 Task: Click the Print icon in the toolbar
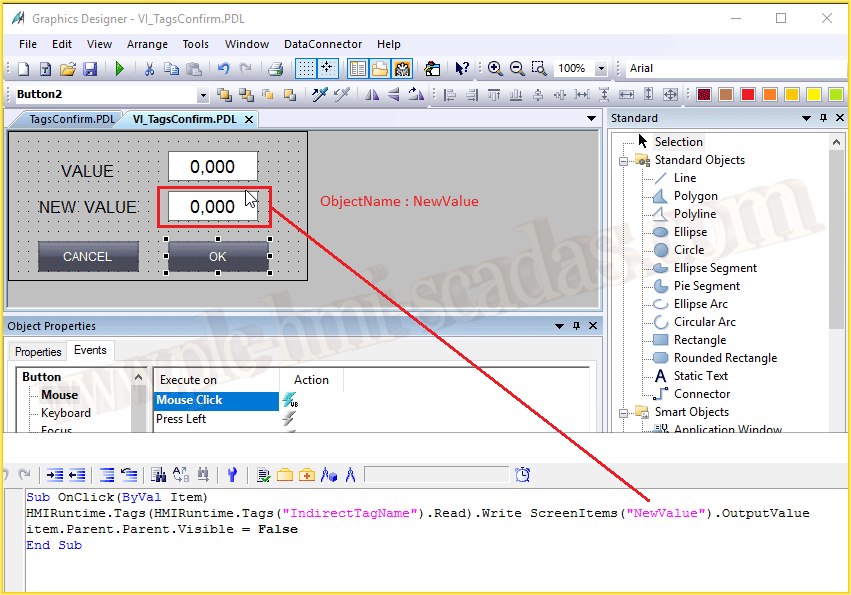pos(275,69)
